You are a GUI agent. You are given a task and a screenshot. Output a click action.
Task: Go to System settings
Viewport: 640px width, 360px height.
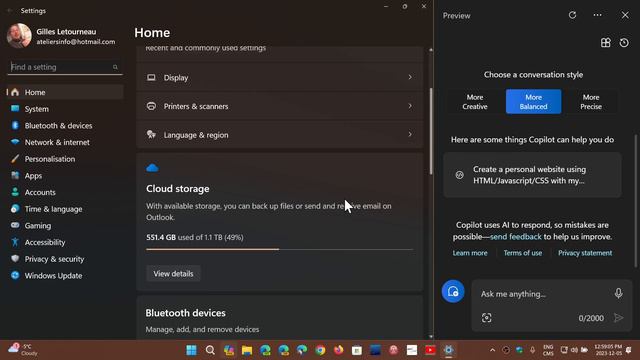click(x=65, y=109)
